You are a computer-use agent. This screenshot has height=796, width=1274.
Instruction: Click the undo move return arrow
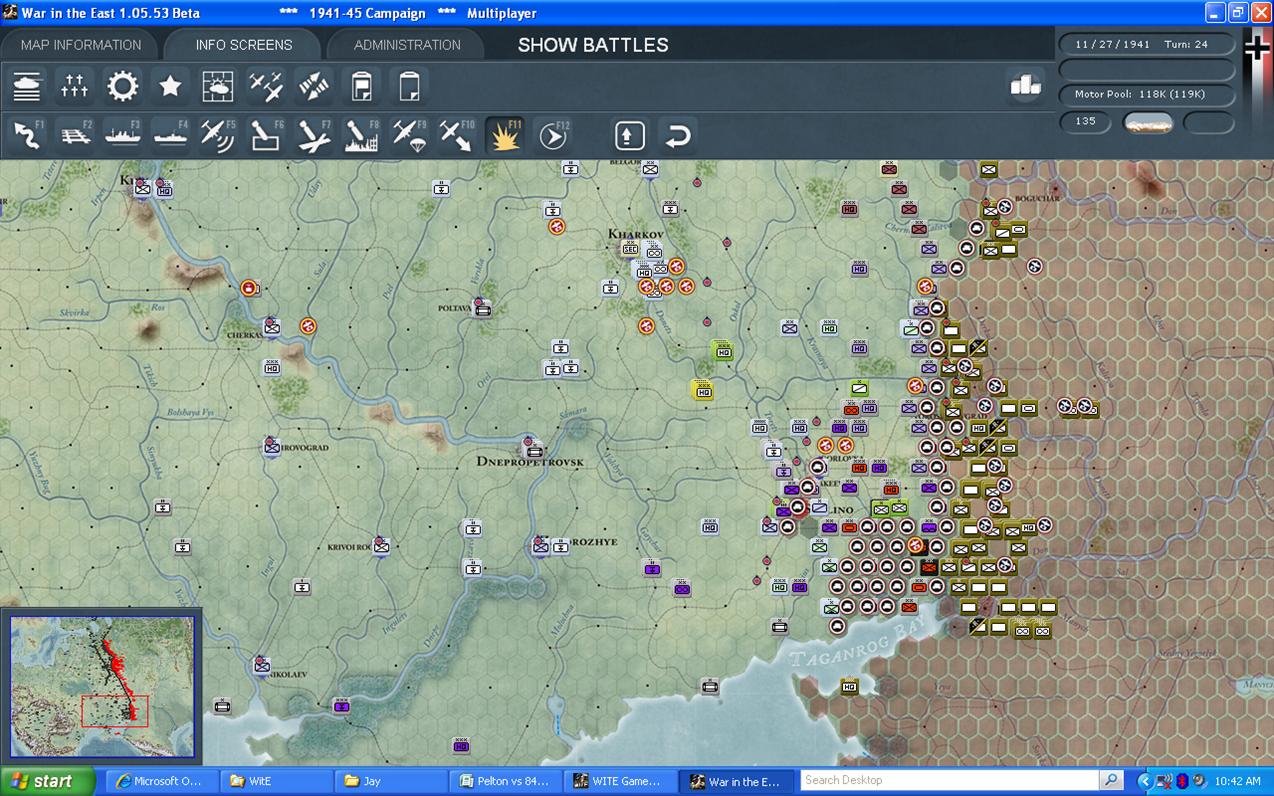click(677, 135)
